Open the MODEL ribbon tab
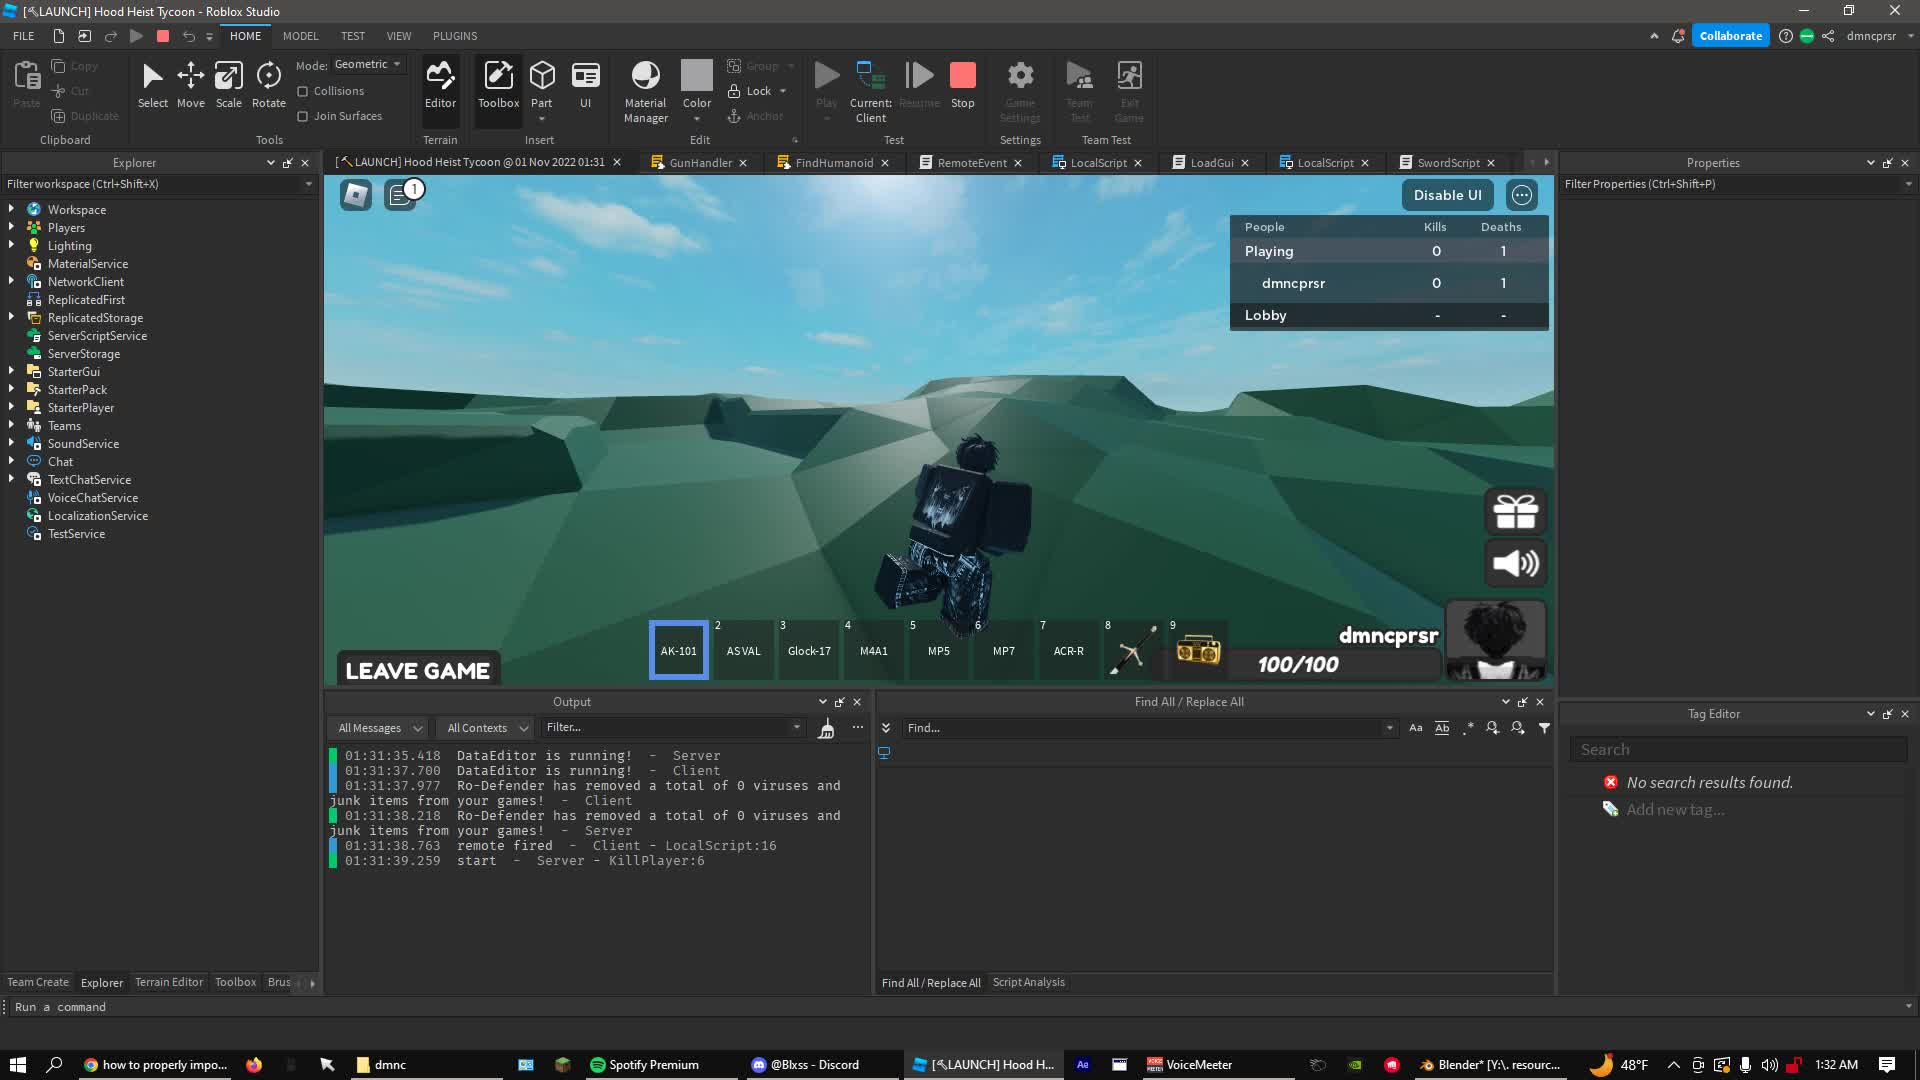The width and height of the screenshot is (1920, 1080). pyautogui.click(x=300, y=36)
